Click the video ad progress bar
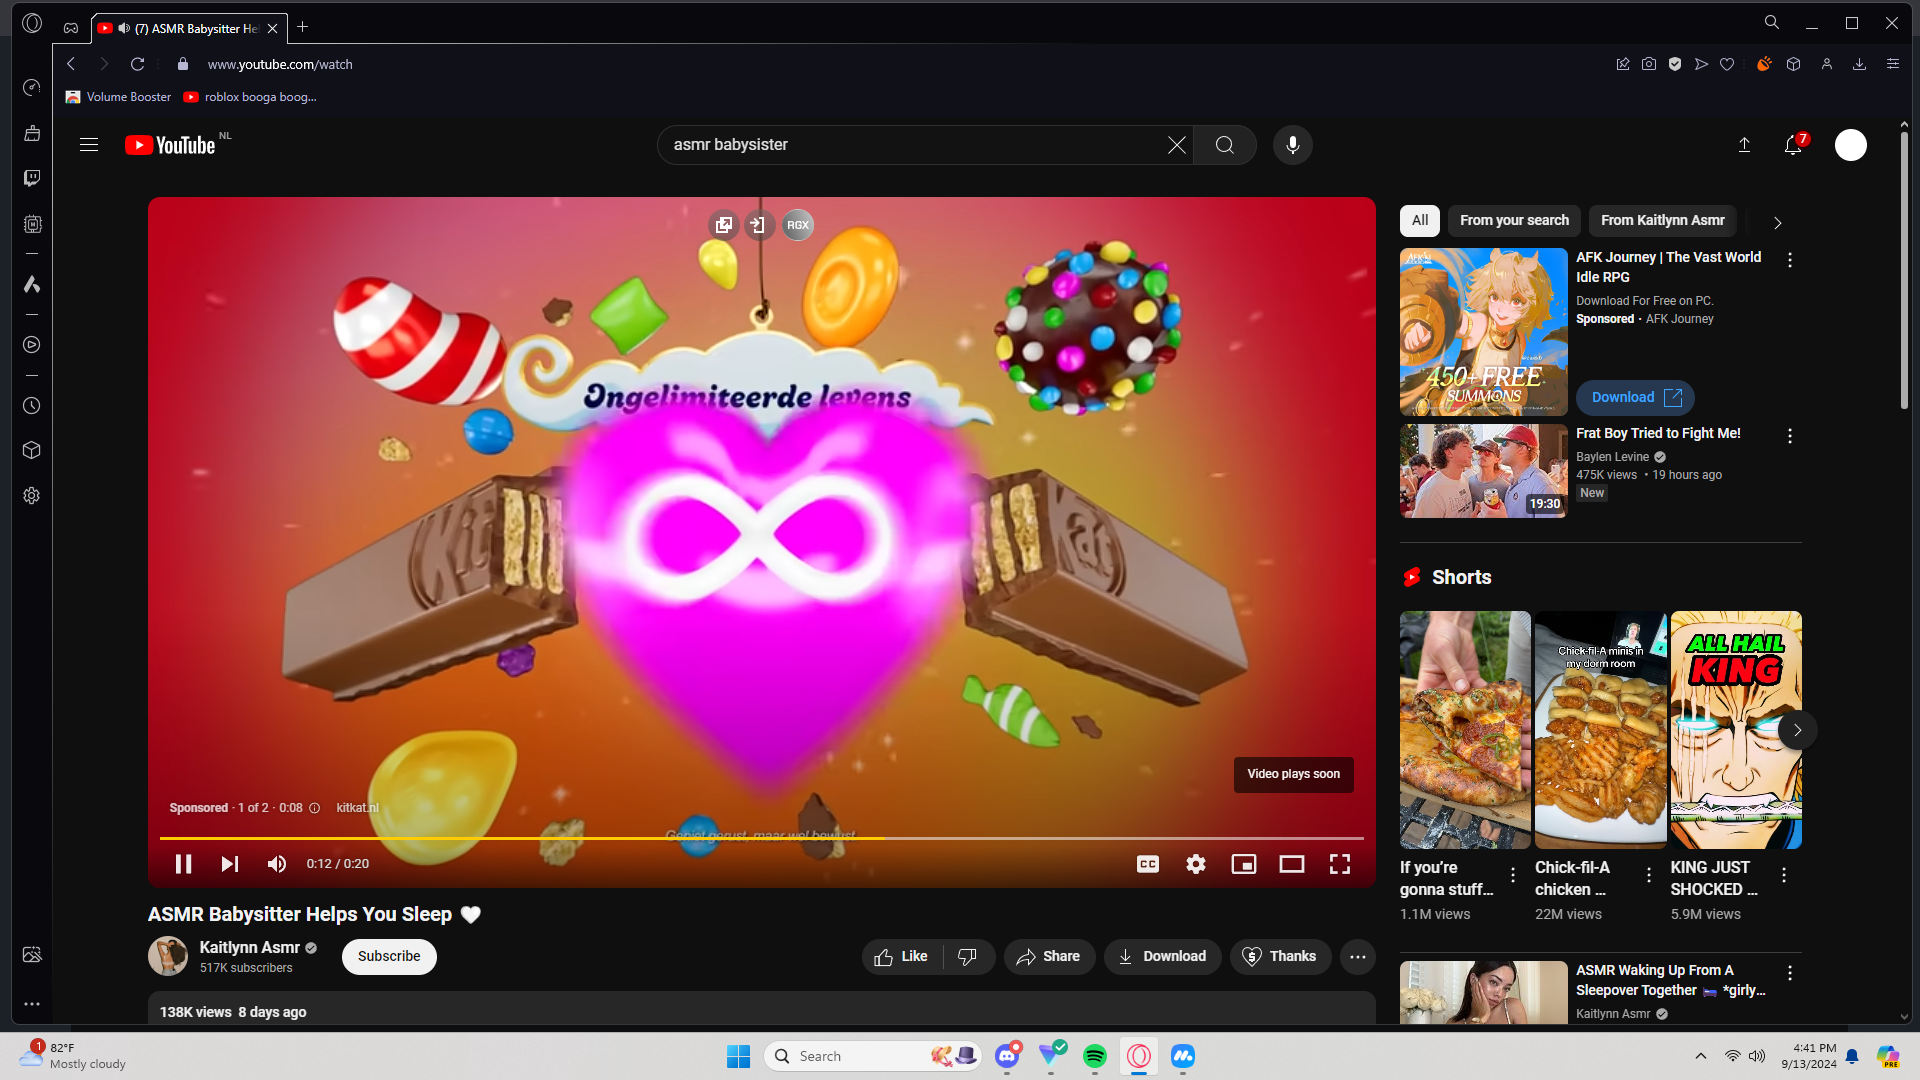Image resolution: width=1920 pixels, height=1080 pixels. point(762,838)
